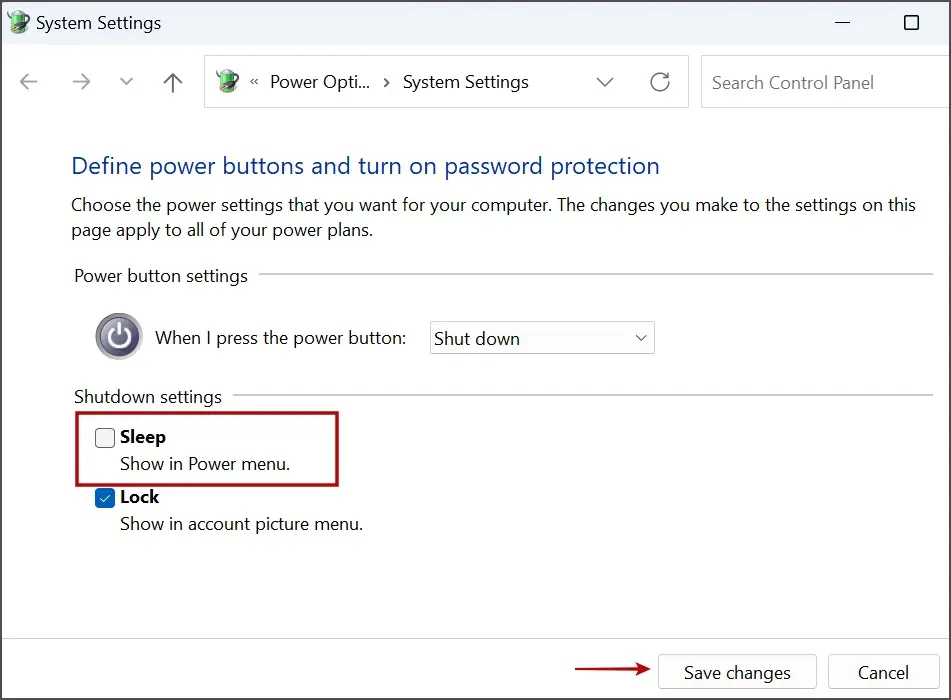Maximize the System Settings window
Viewport: 951px width, 700px height.
911,22
